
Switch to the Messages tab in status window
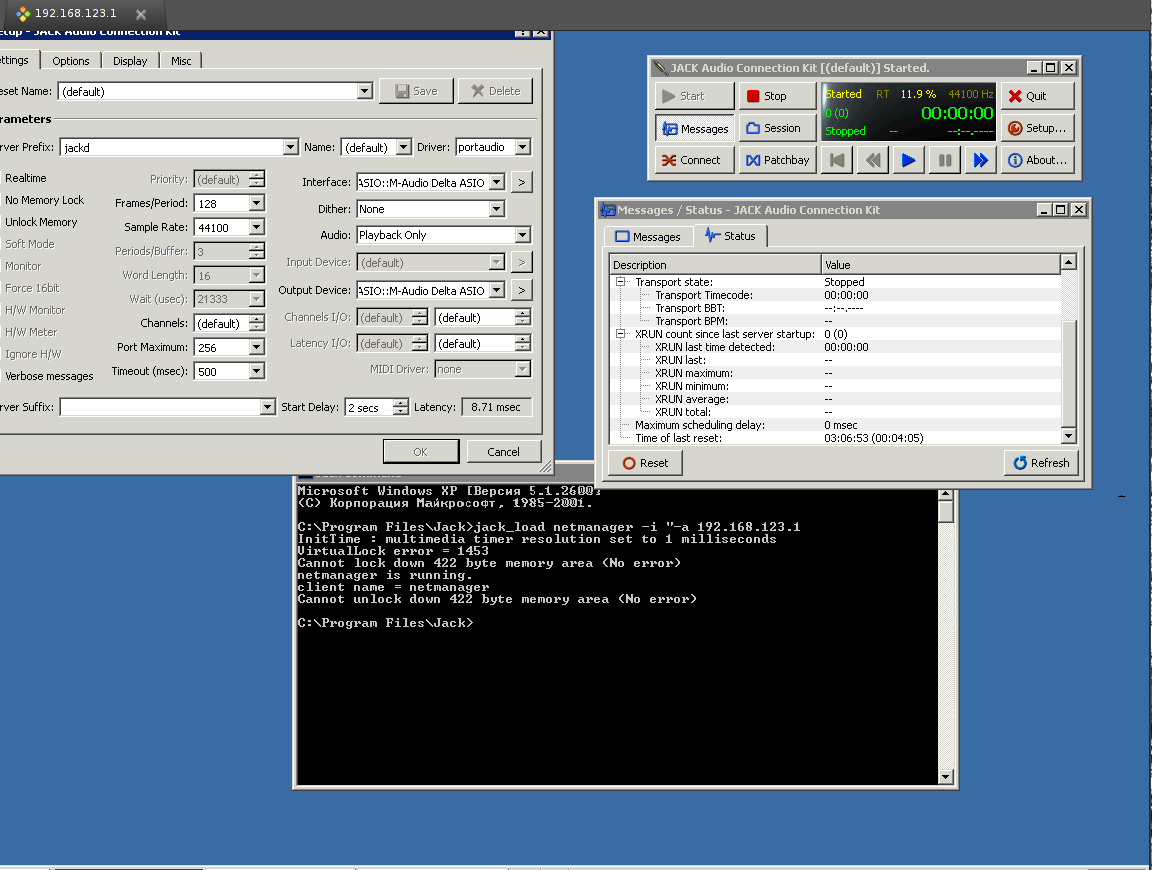[x=647, y=237]
